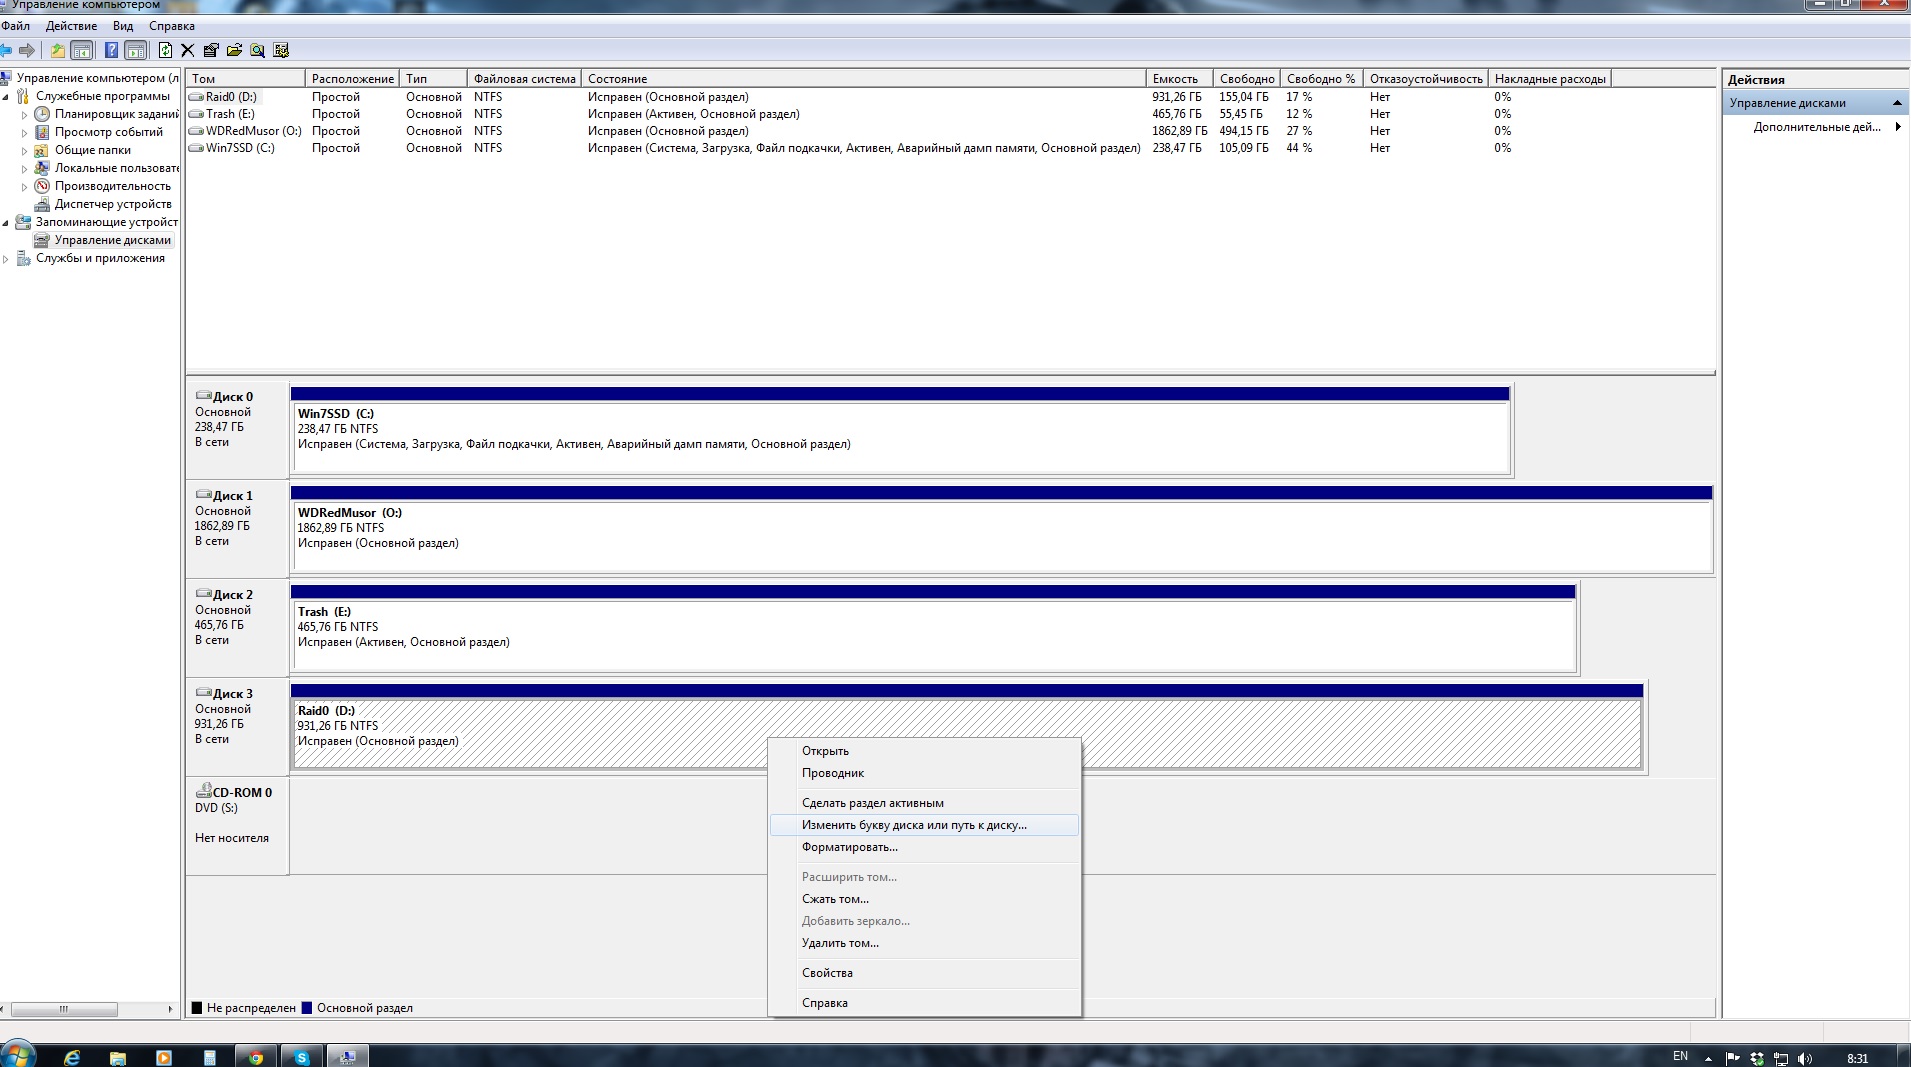The height and width of the screenshot is (1067, 1911).
Task: Collapse the Запоминающие устройства tree node
Action: [7, 223]
